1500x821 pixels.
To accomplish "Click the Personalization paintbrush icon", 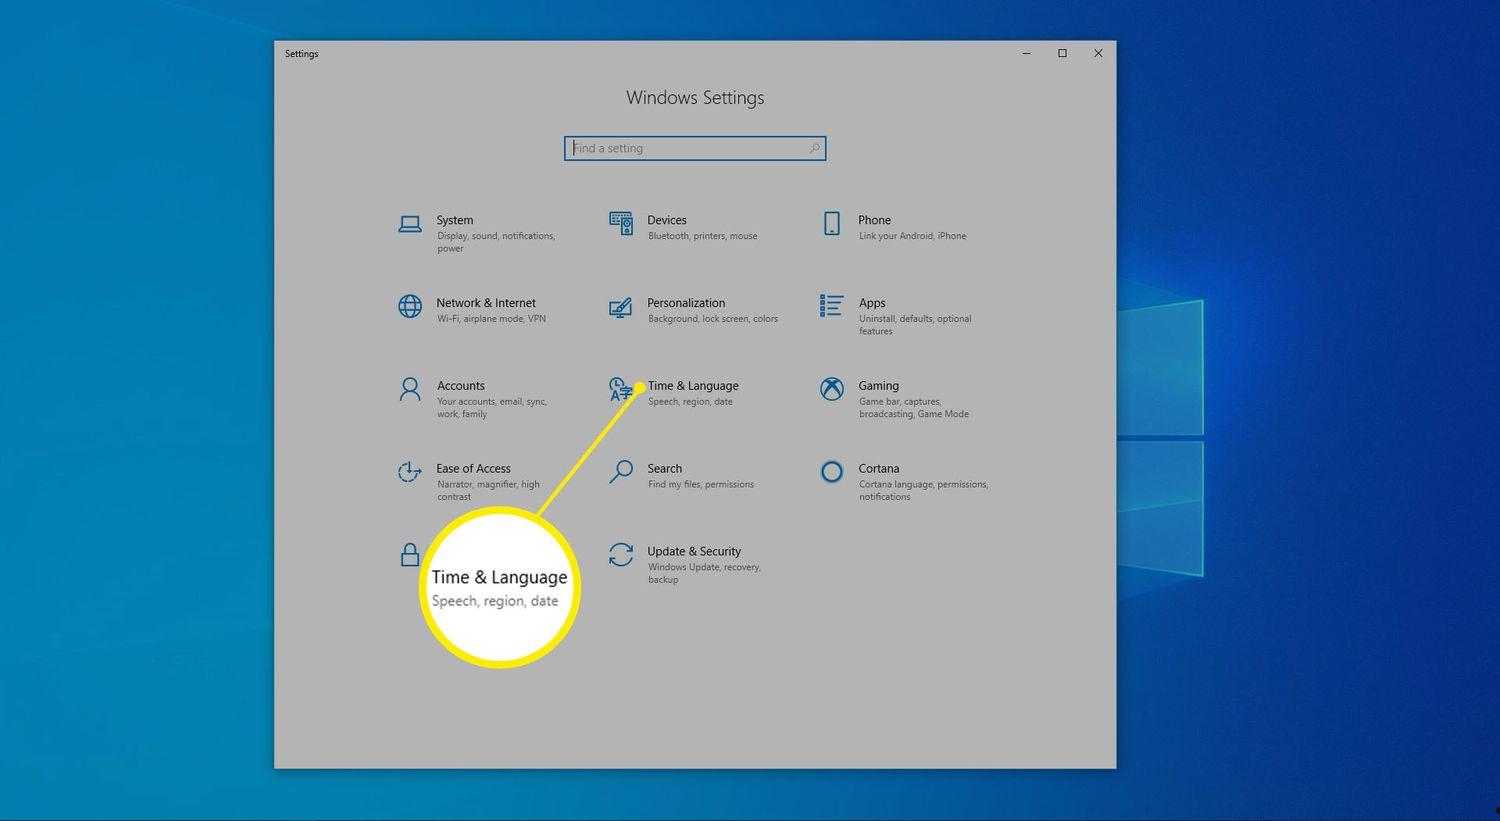I will click(621, 306).
